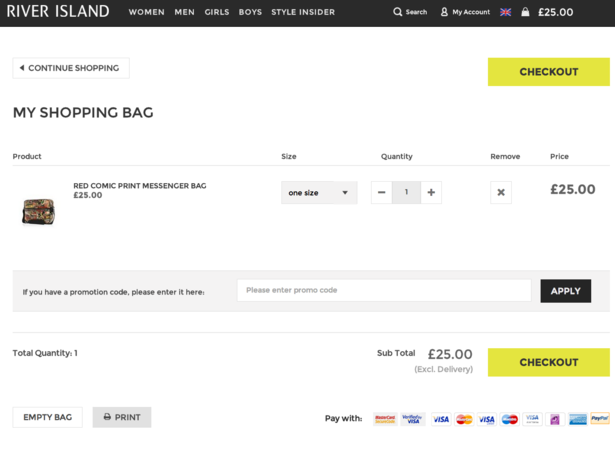Click the Price column header
Image resolution: width=615 pixels, height=454 pixels.
coord(559,156)
